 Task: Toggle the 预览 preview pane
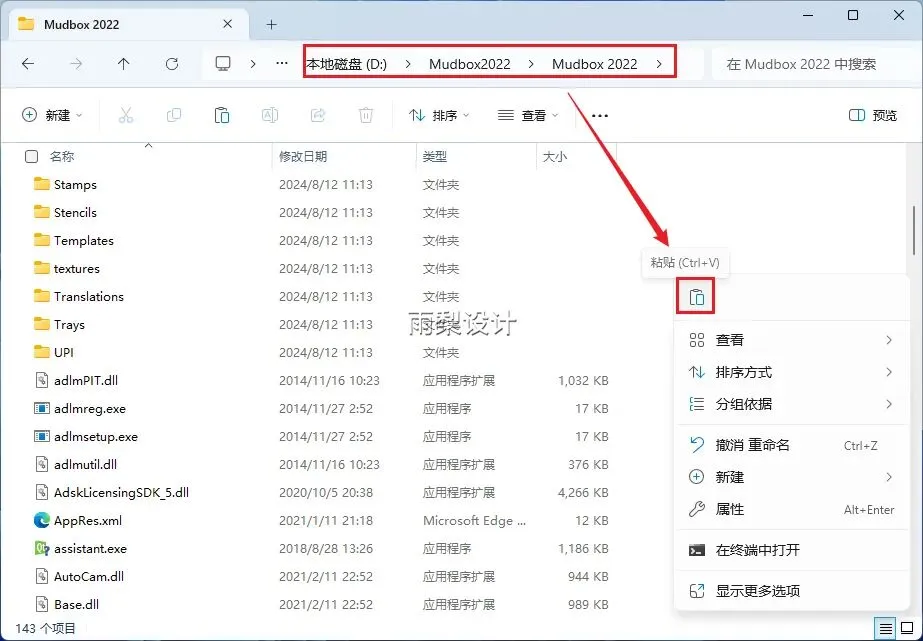(x=873, y=115)
